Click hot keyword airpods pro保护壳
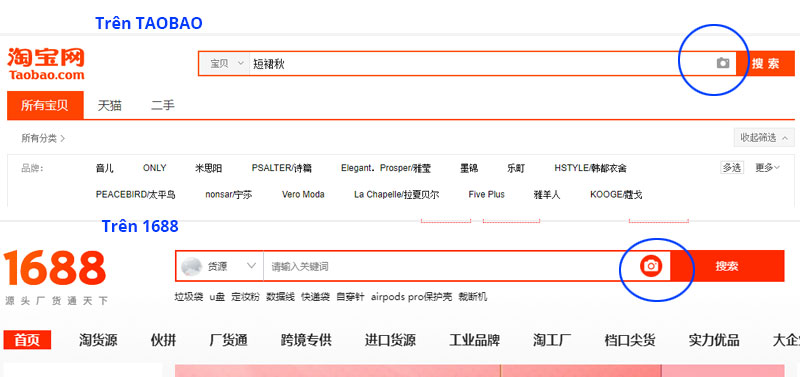Screen dimensions: 800x377 coord(411,296)
